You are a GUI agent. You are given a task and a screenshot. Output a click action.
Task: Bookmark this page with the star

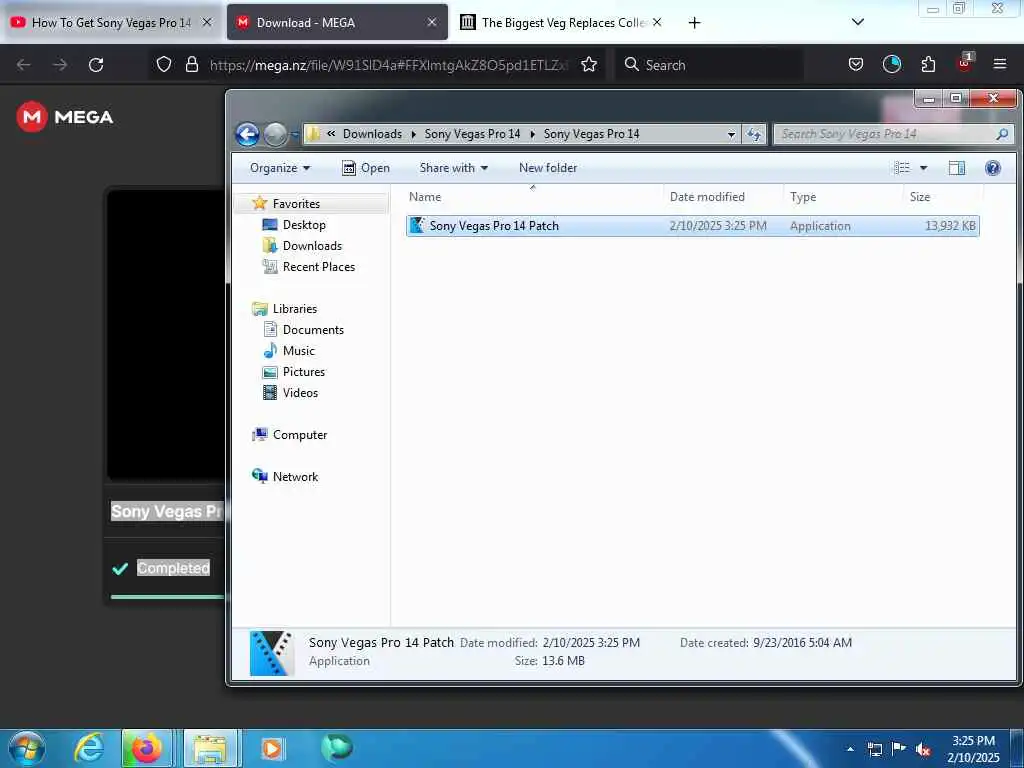(x=589, y=65)
